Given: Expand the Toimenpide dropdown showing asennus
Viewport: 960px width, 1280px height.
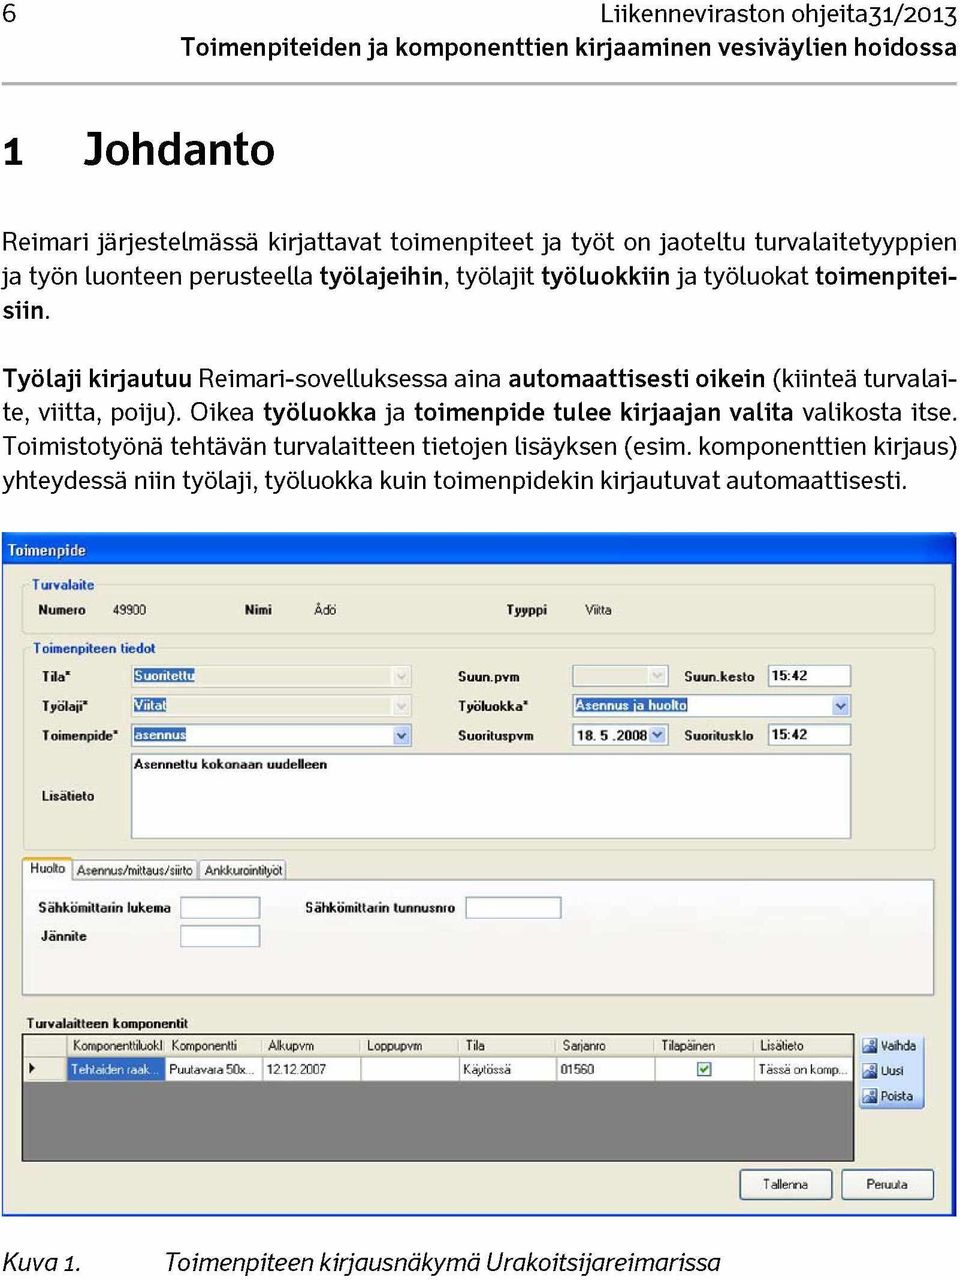Looking at the screenshot, I should pyautogui.click(x=402, y=736).
